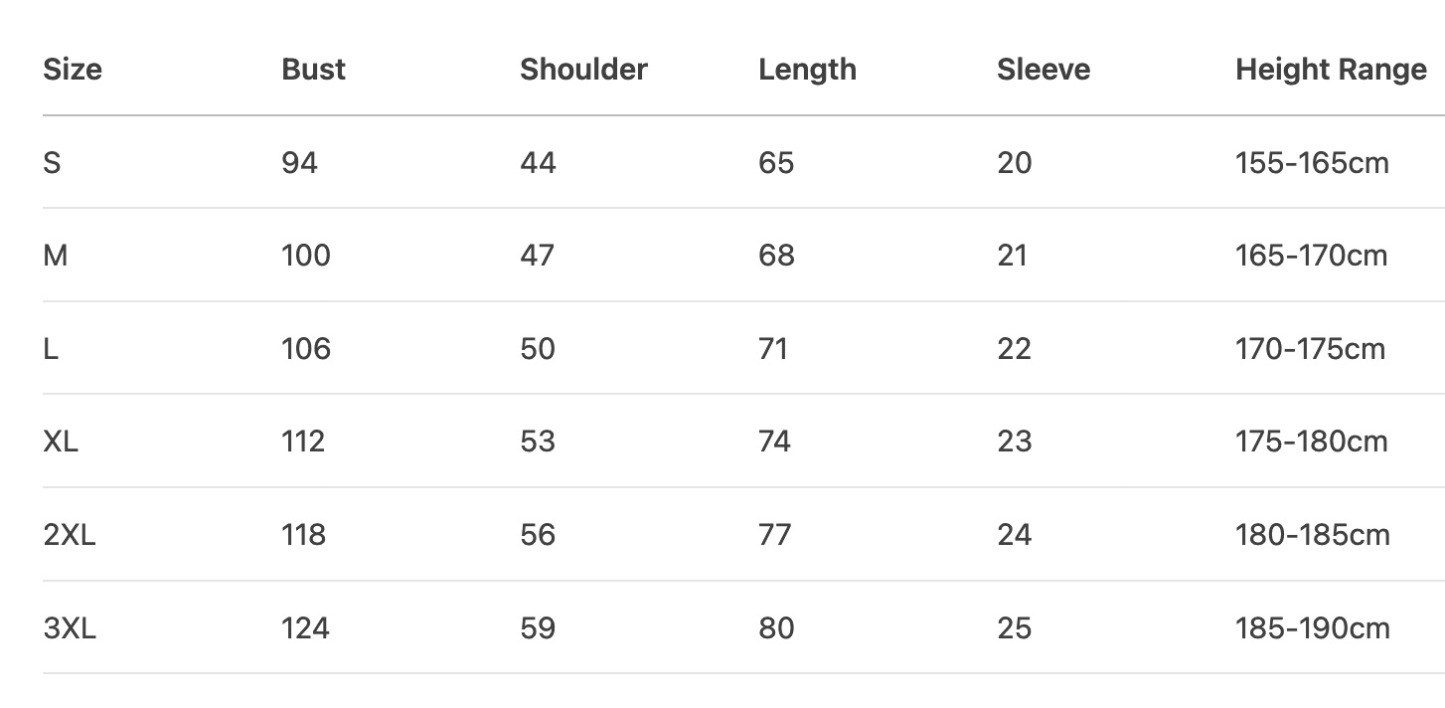Click length value 74
This screenshot has width=1445, height=708.
click(775, 441)
